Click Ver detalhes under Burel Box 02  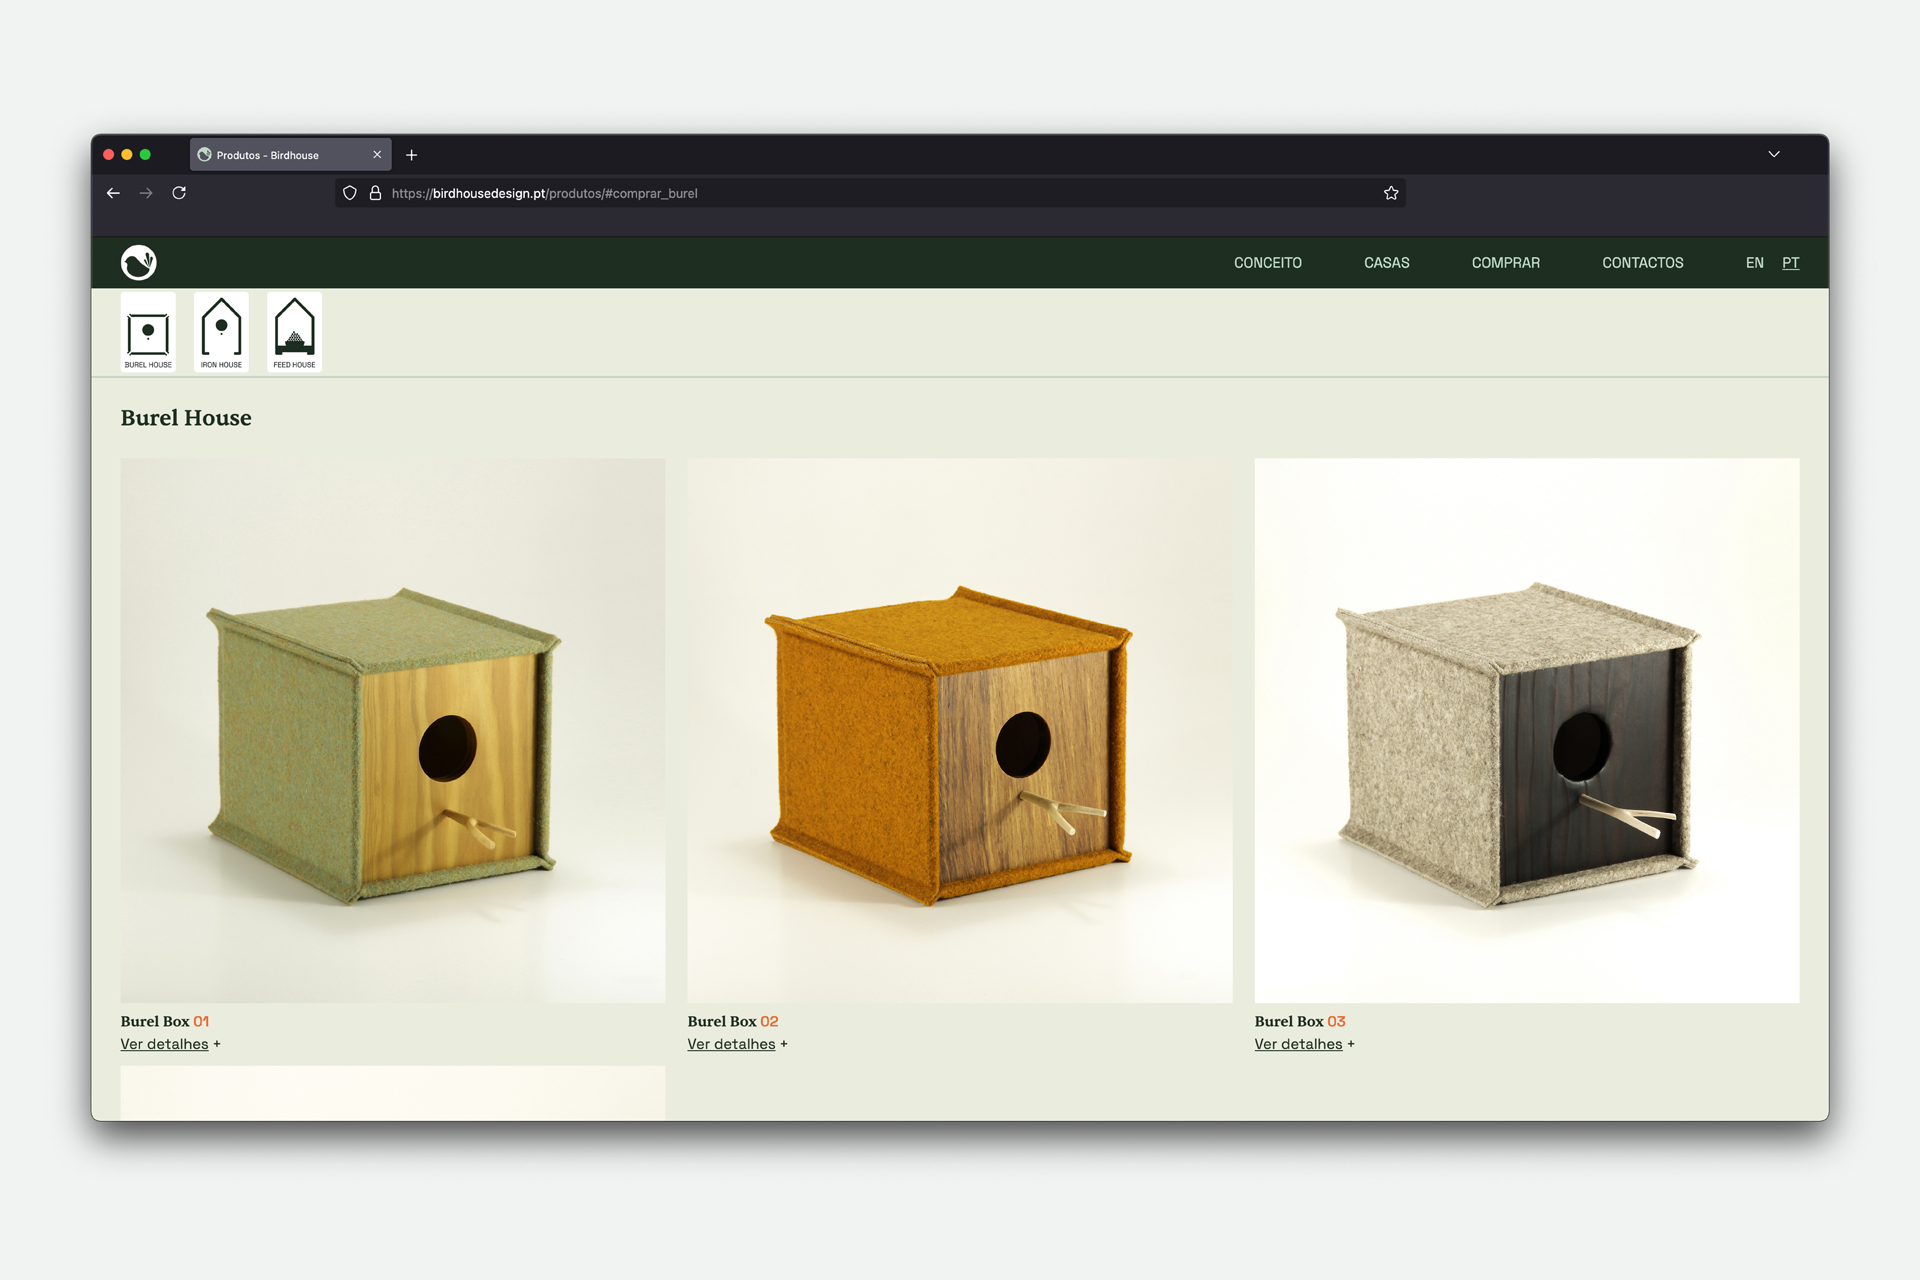(x=731, y=1044)
